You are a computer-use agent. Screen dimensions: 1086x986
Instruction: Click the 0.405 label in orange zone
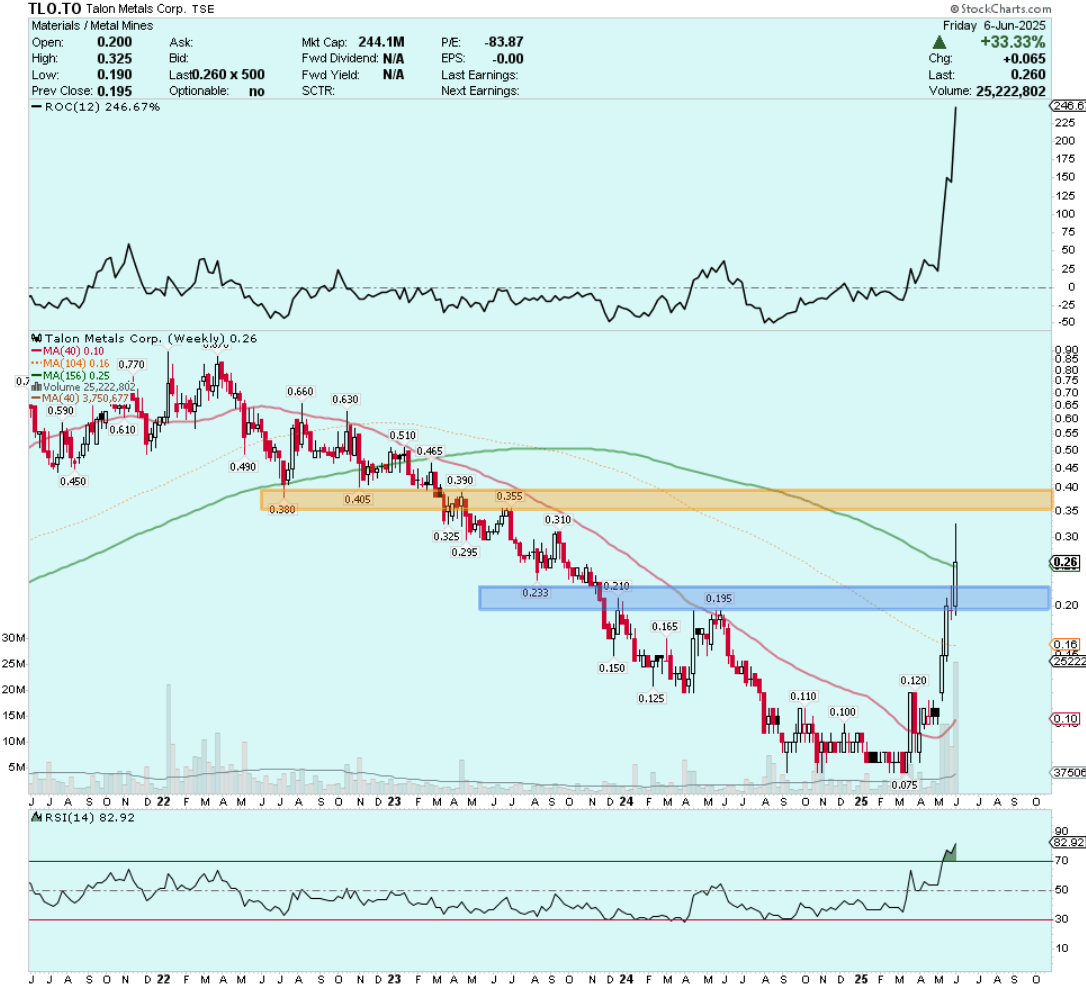point(357,499)
